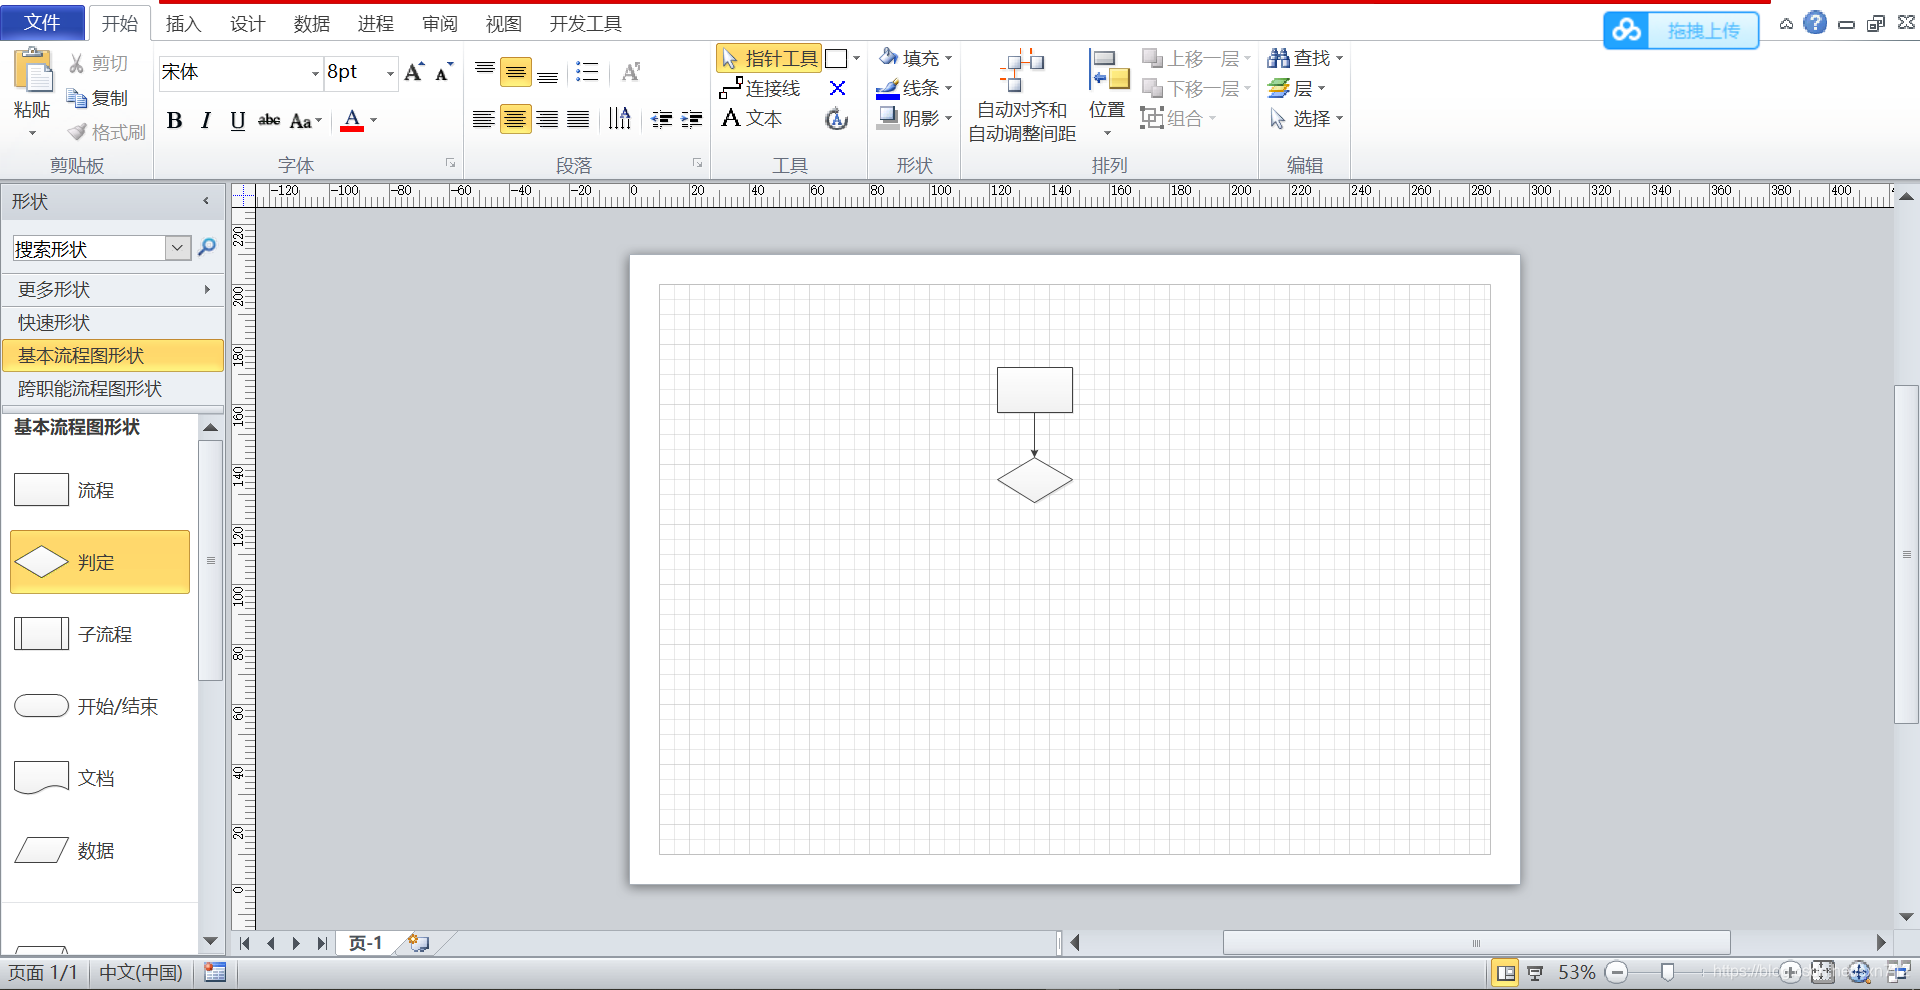Click the Paste (粘贴) clipboard icon
Screen dimensions: 1920x990
33,71
